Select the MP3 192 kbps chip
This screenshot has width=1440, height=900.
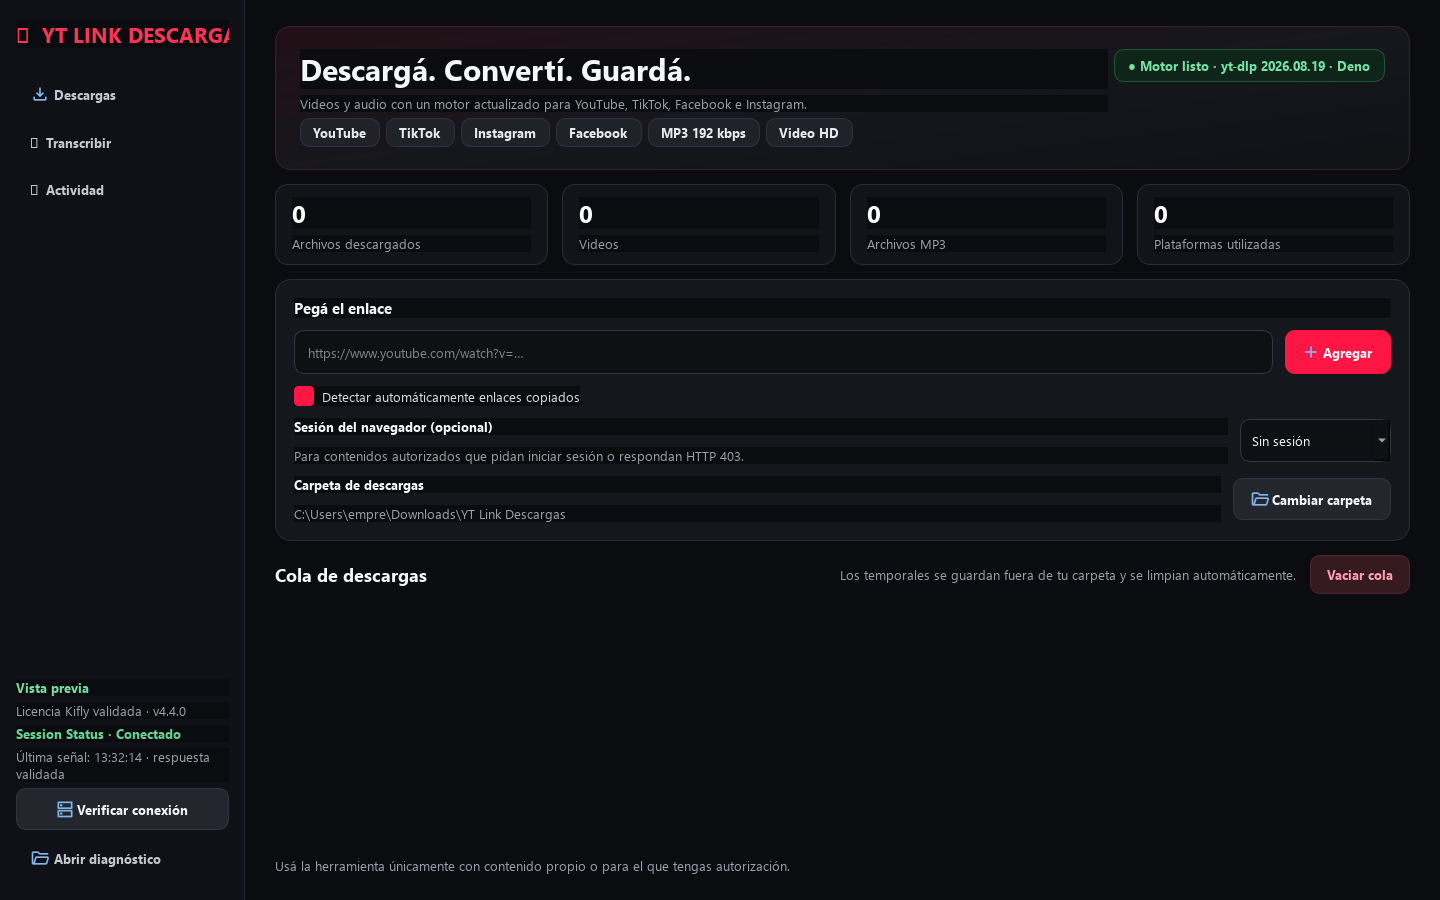click(x=704, y=133)
